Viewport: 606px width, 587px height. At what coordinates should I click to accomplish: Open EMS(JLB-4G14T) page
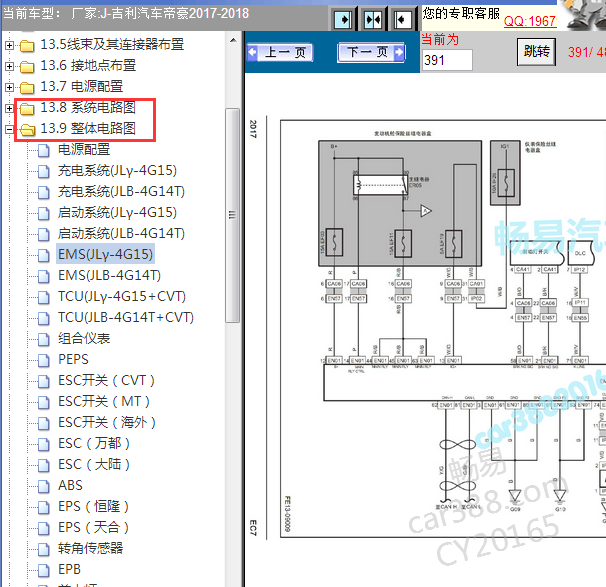click(109, 276)
